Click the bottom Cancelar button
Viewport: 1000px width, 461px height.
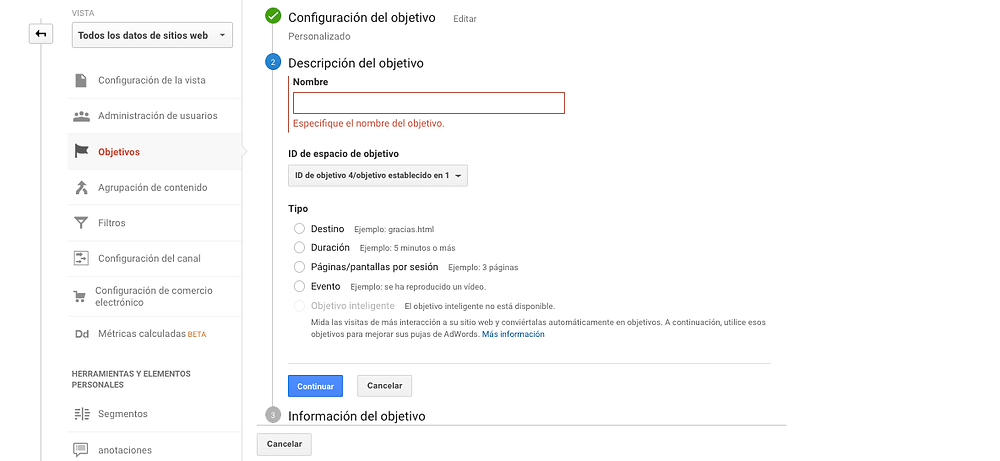coord(284,444)
